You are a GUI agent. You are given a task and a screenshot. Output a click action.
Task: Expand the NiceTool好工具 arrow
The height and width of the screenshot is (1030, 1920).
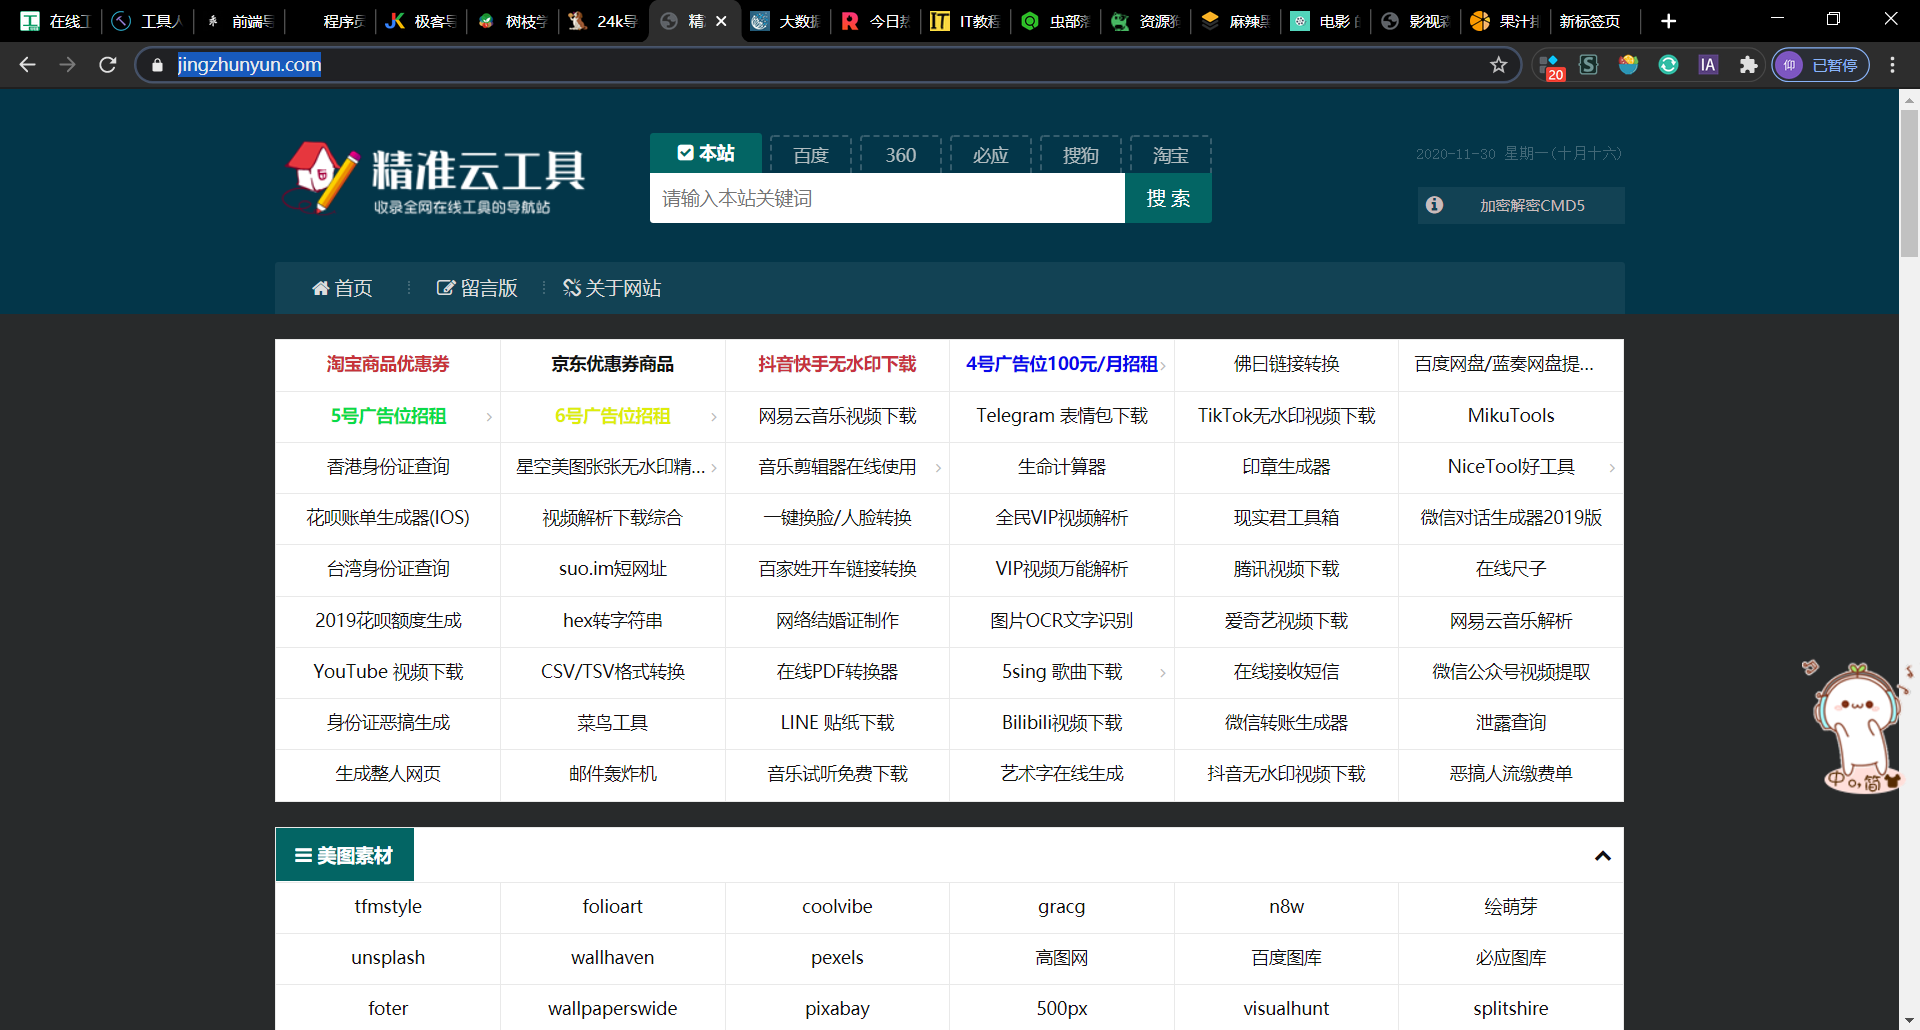1611,467
